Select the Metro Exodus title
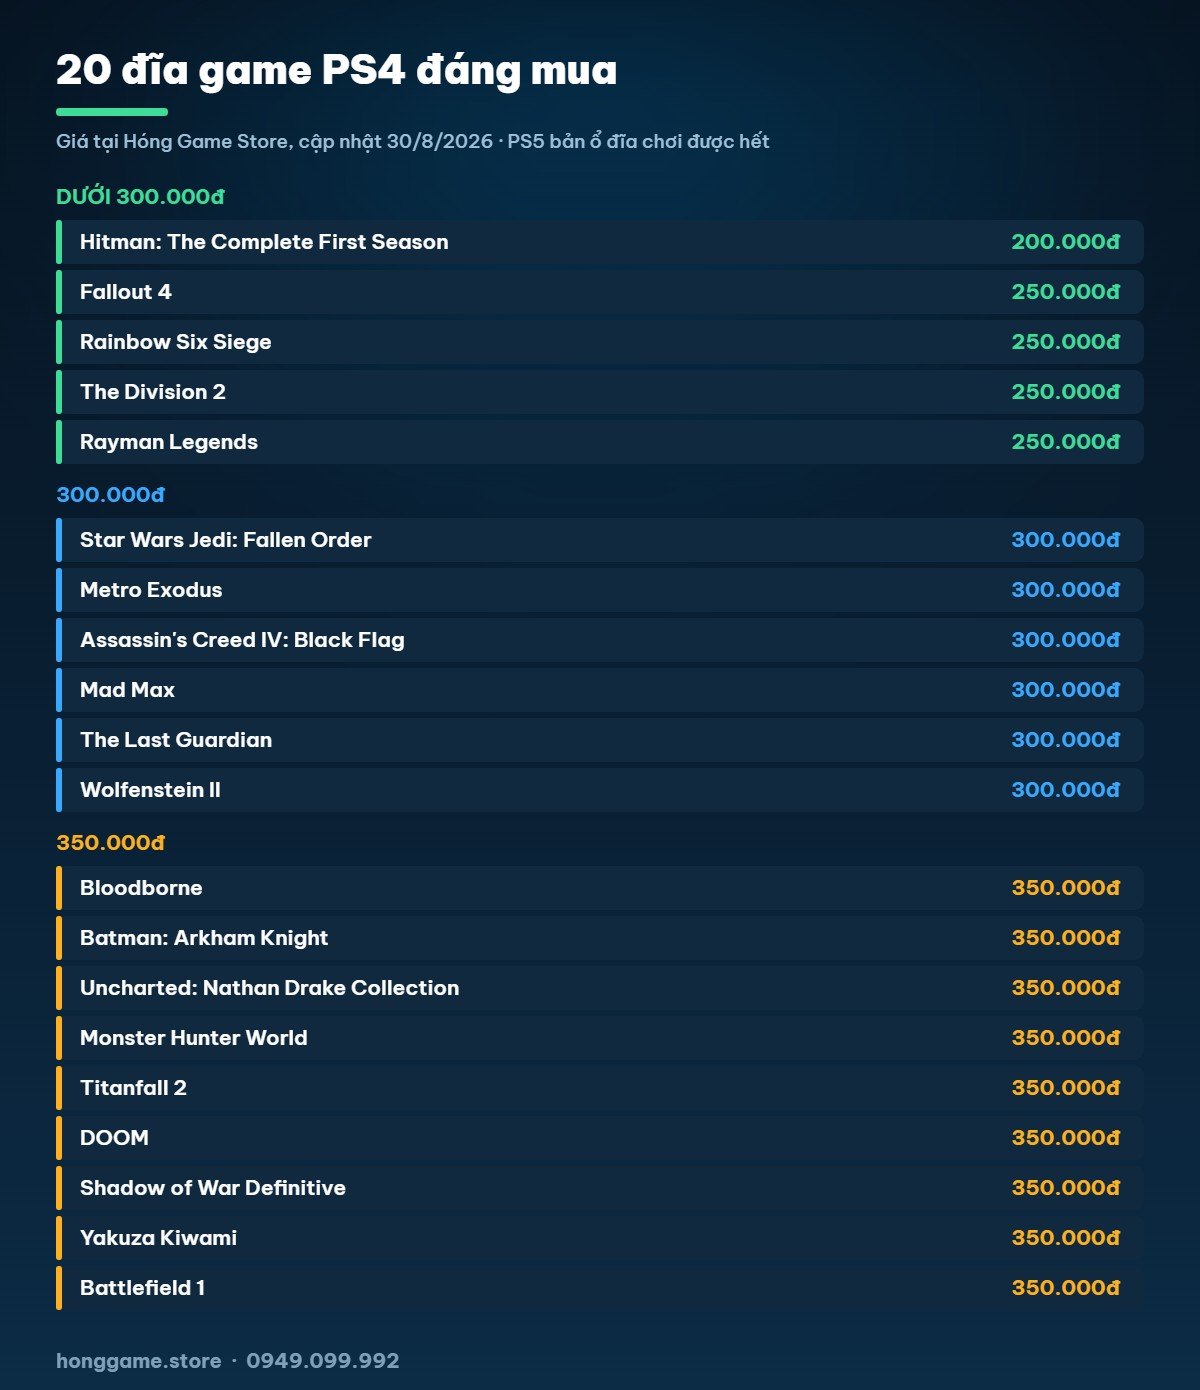 (151, 590)
